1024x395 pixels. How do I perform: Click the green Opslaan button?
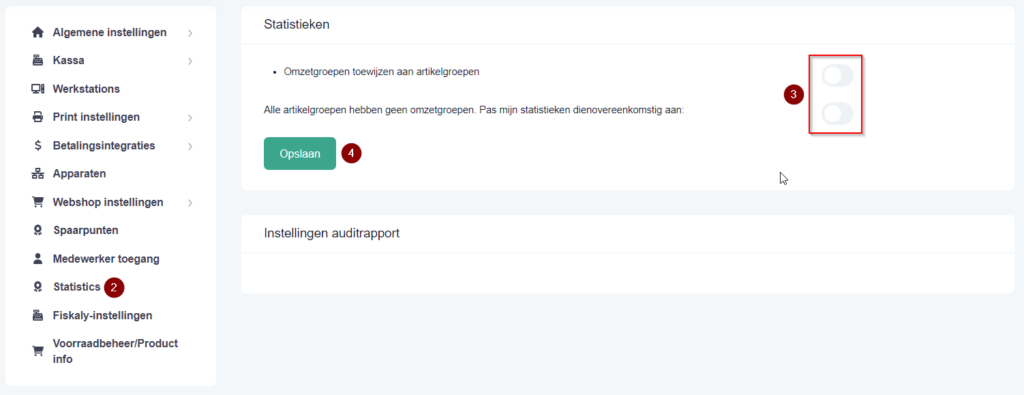point(300,153)
